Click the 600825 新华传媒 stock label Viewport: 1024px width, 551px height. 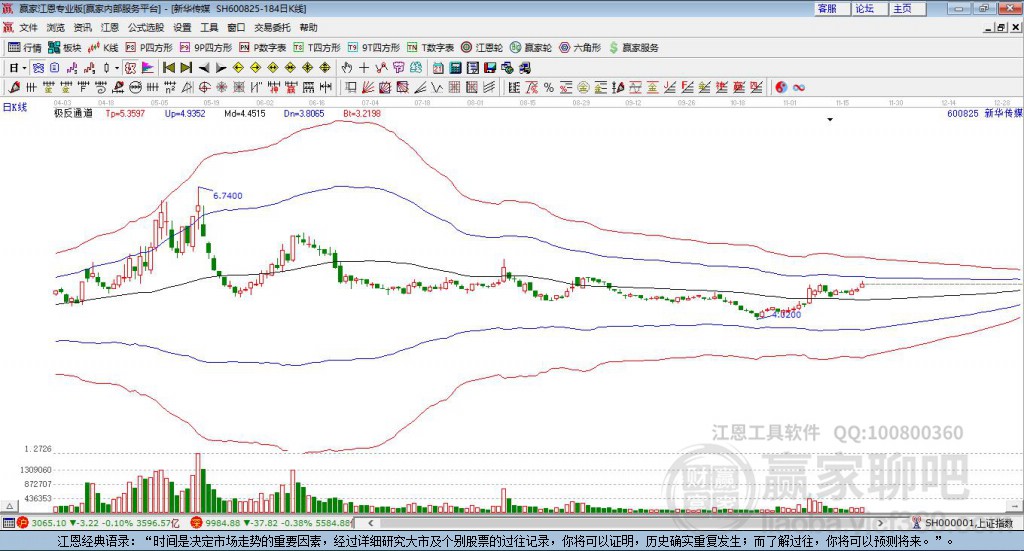coord(984,114)
